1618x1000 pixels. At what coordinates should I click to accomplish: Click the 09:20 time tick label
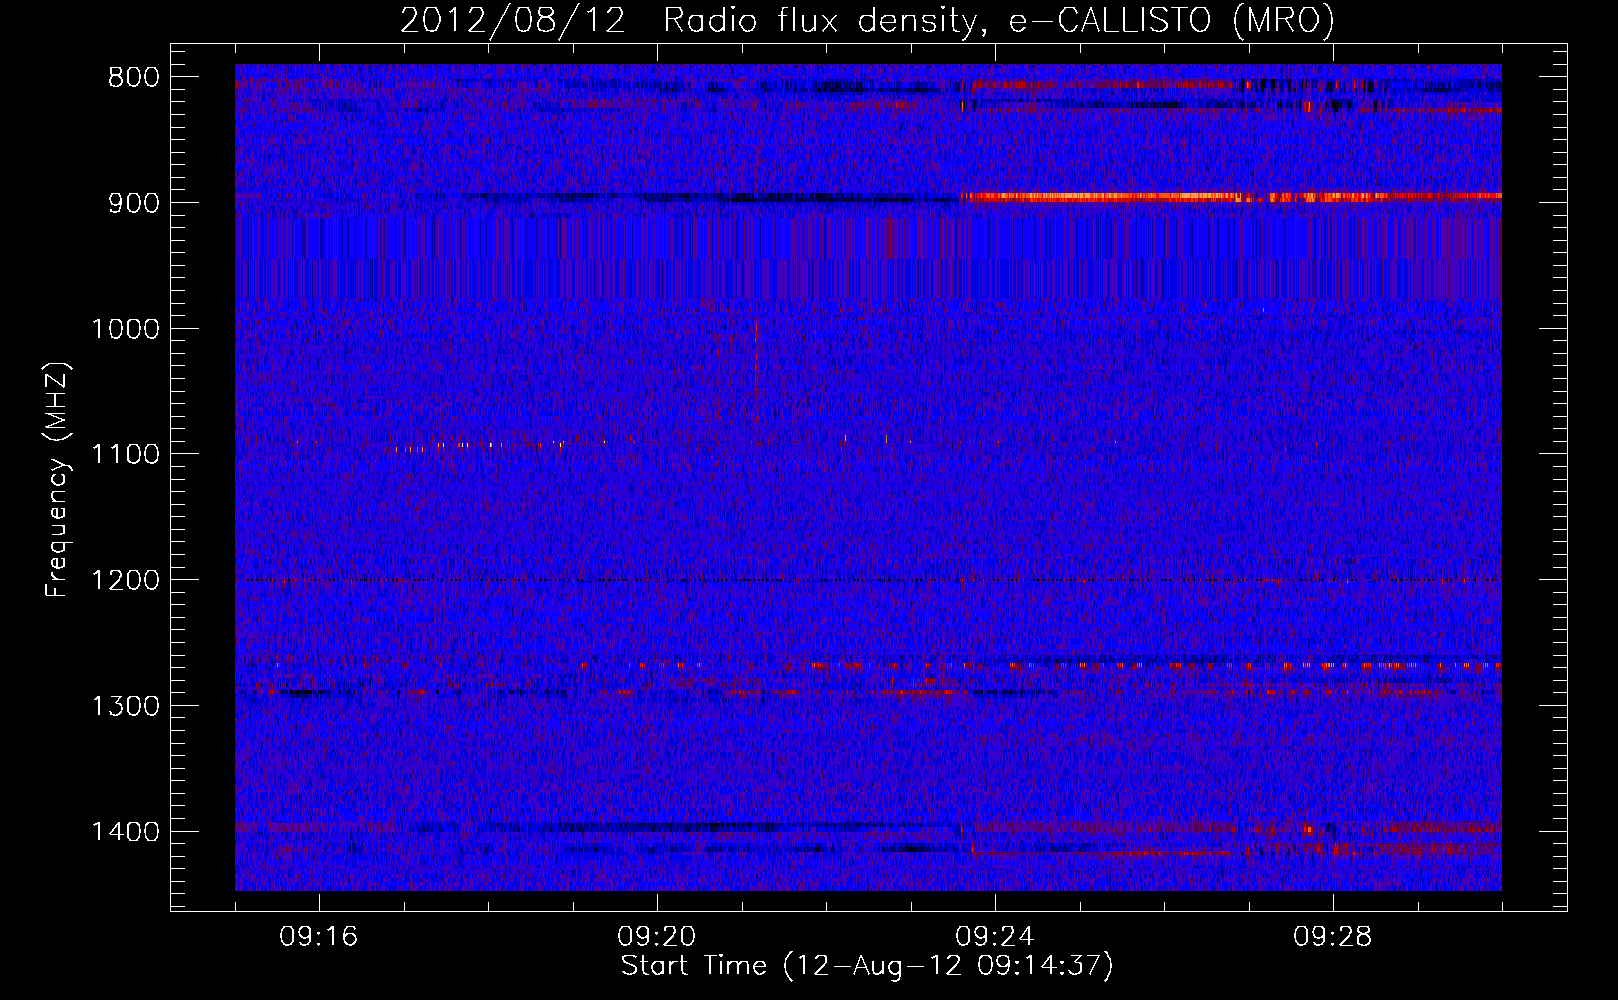click(656, 937)
